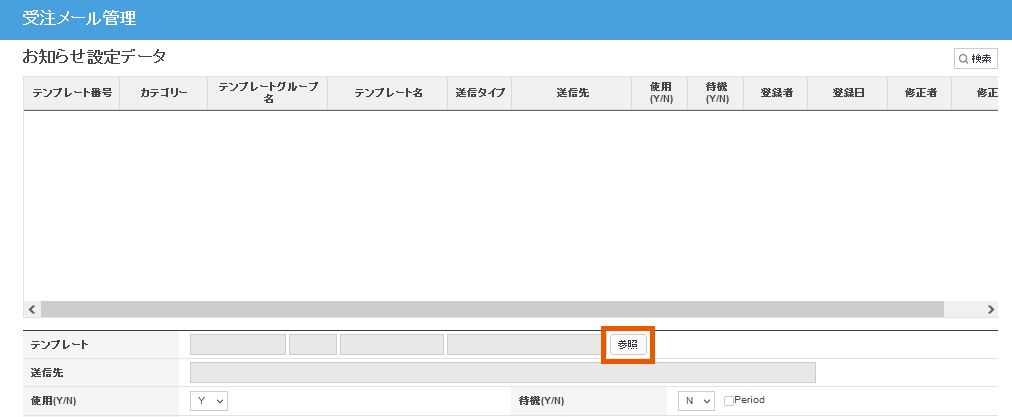The image size is (1012, 417).
Task: Click the 参照 browse button
Action: (627, 345)
